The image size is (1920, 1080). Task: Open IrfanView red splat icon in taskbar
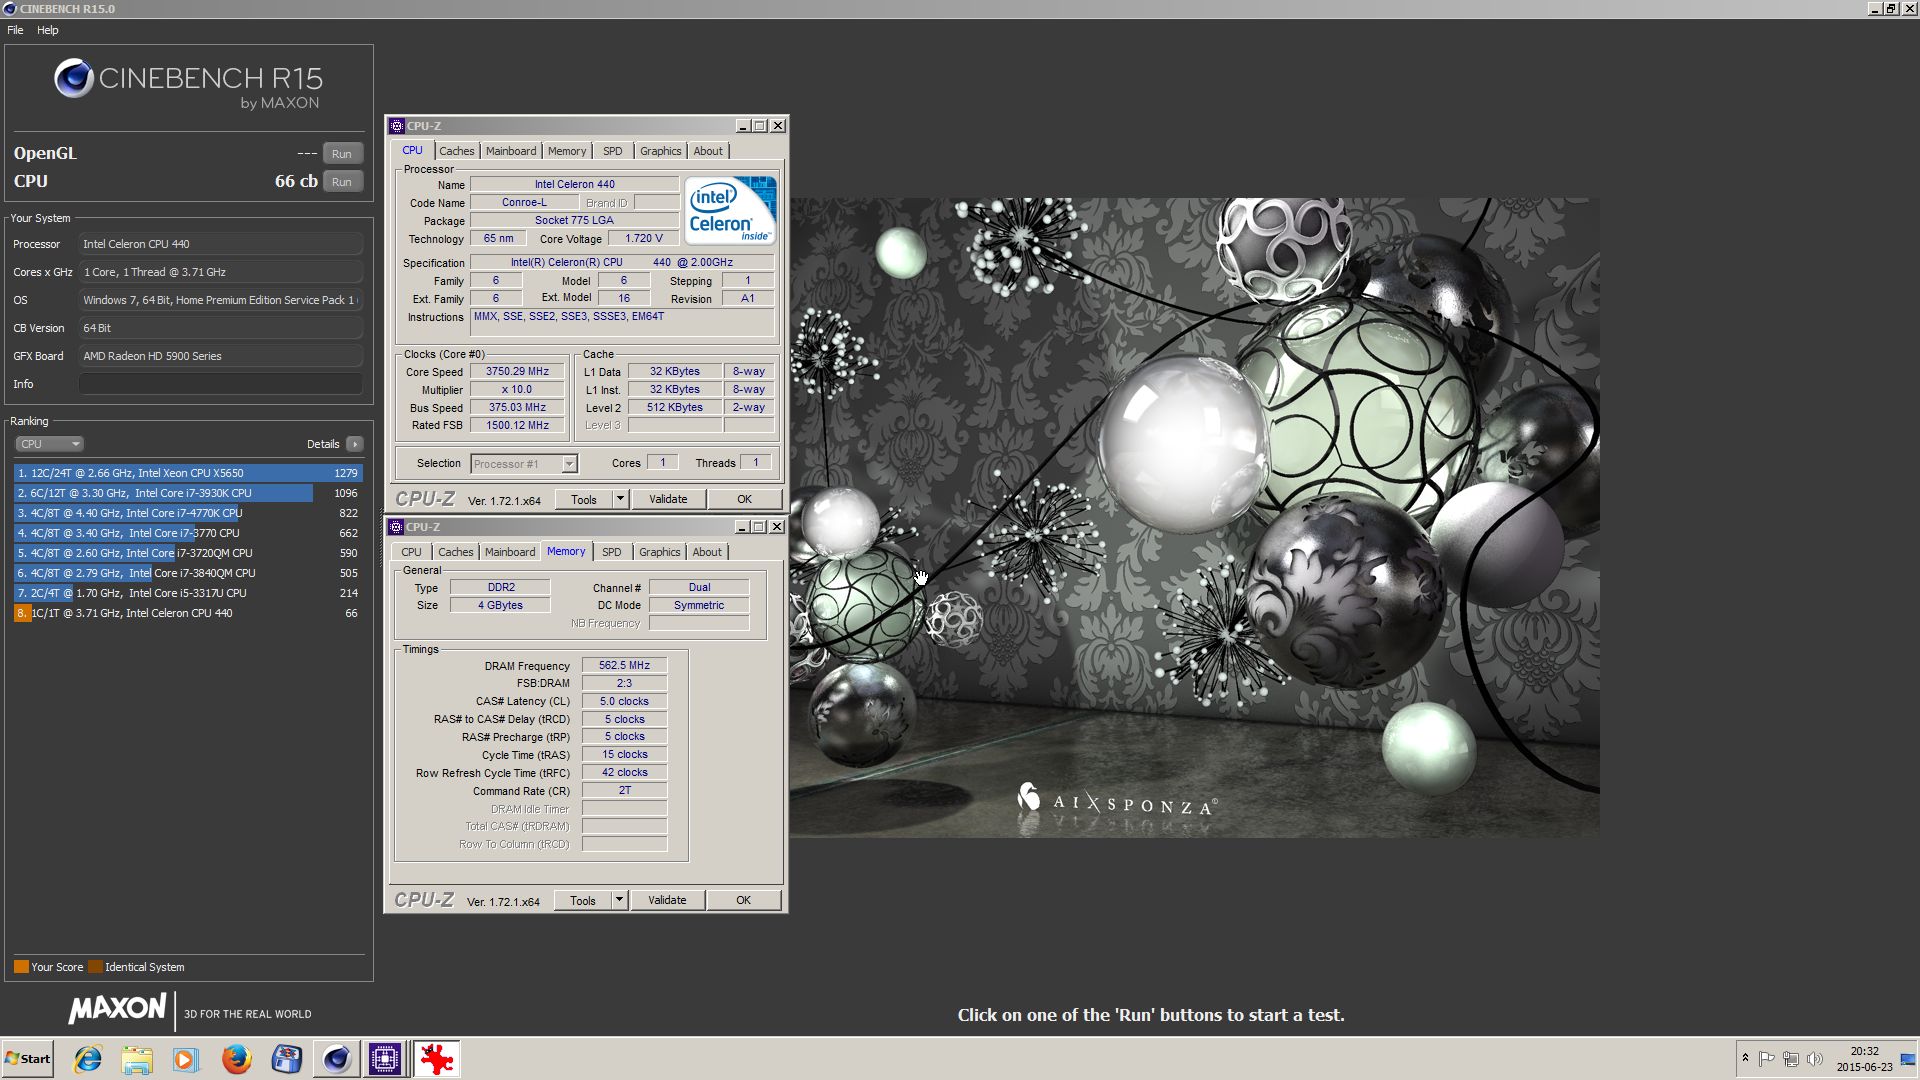[436, 1059]
